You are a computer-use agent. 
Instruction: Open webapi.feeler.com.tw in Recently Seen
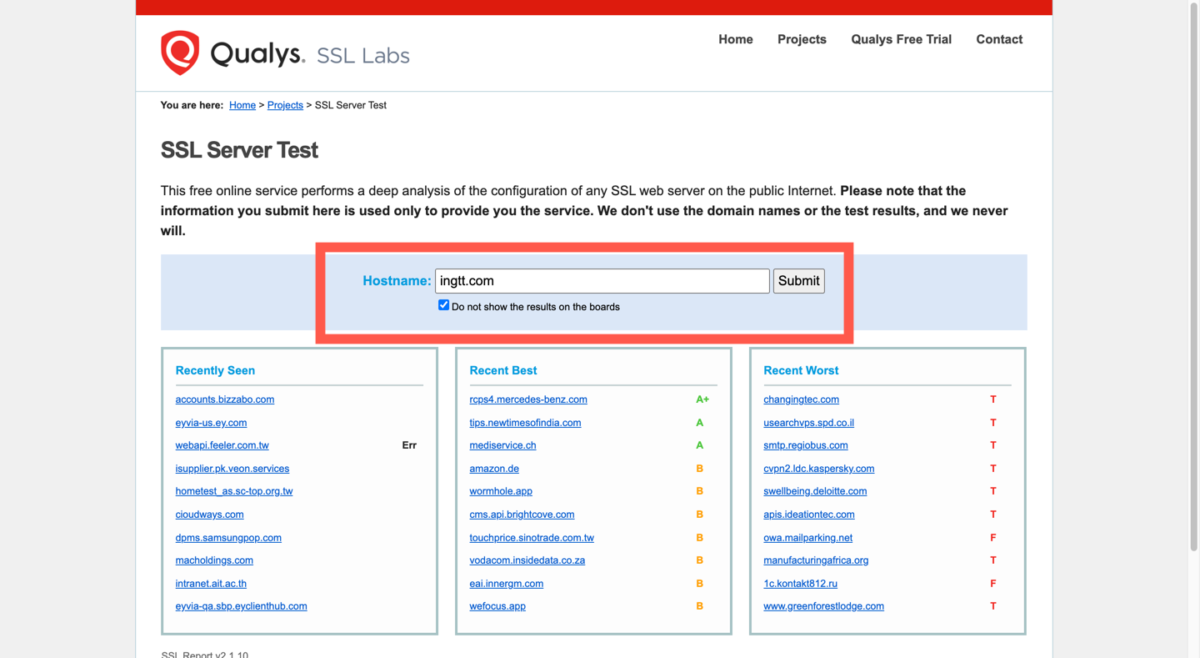pos(222,445)
